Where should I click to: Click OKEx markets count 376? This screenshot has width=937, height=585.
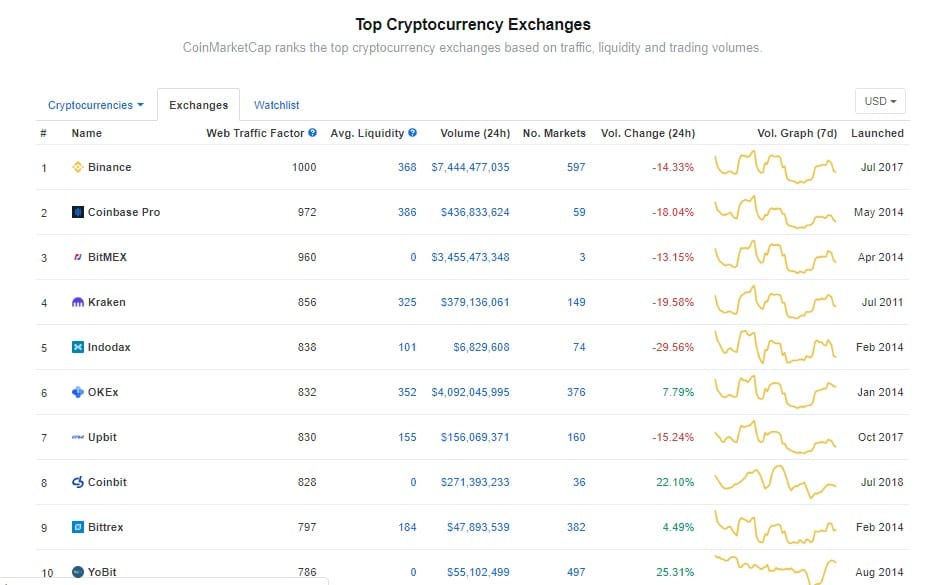pos(576,392)
